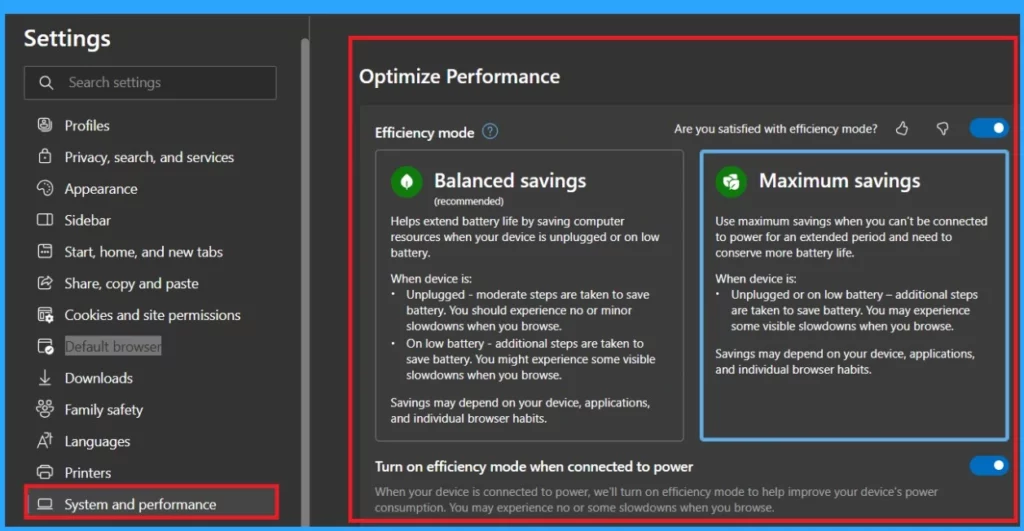
Task: Click the Appearance palette icon
Action: (x=44, y=188)
